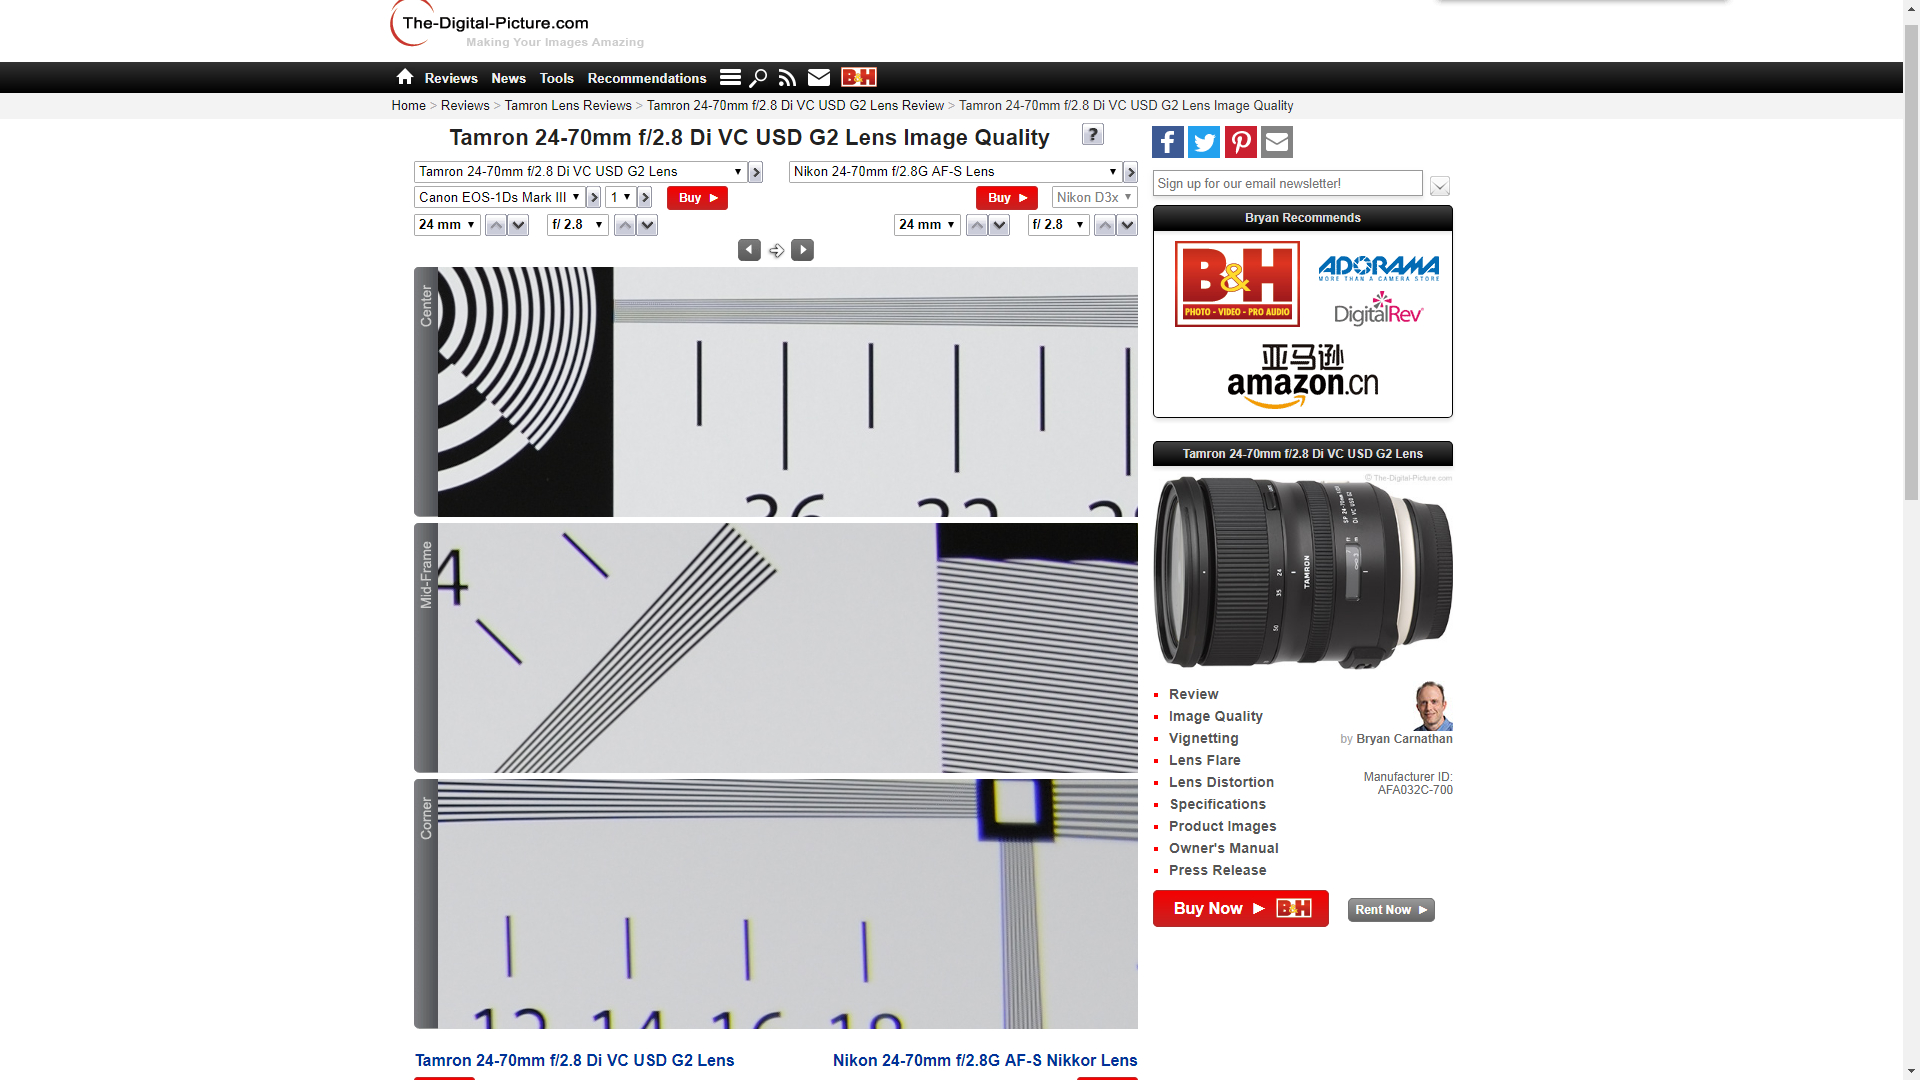Share the page via the Facebook icon
The image size is (1920, 1080).
(1168, 142)
